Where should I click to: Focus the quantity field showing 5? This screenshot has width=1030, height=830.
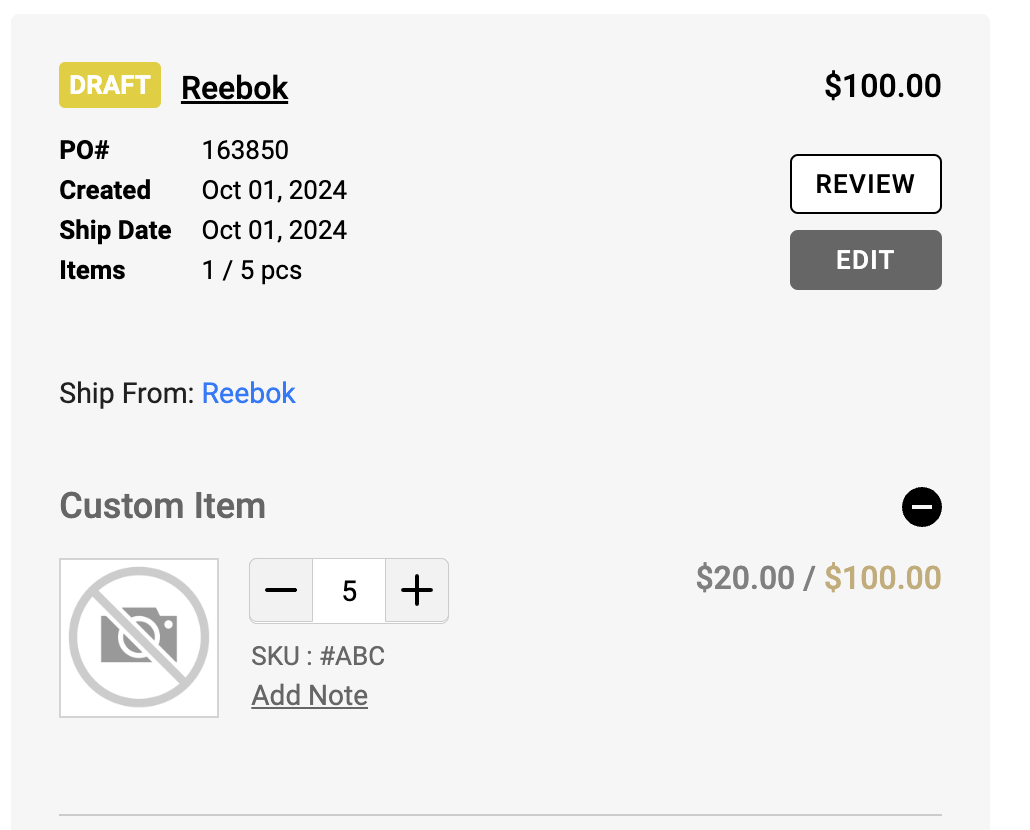pyautogui.click(x=349, y=591)
